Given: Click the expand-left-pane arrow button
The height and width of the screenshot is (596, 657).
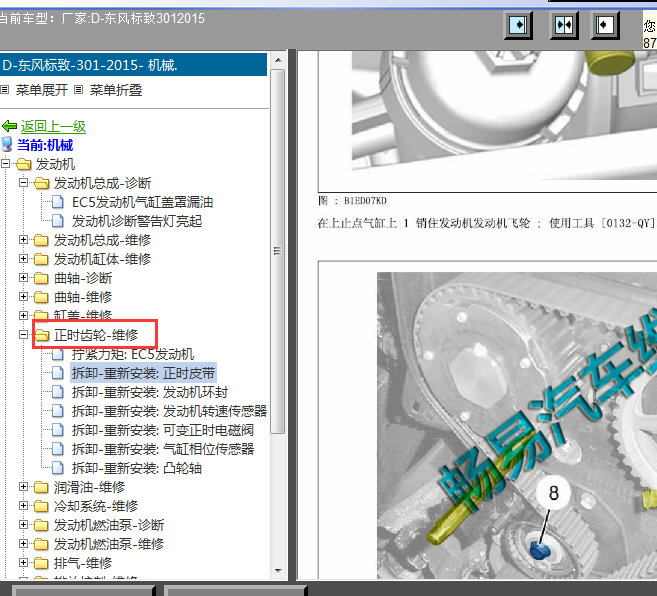Looking at the screenshot, I should 518,25.
